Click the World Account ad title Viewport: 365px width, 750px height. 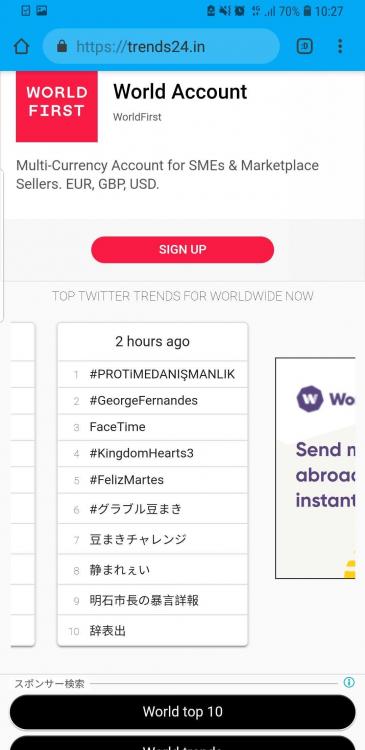(x=180, y=91)
